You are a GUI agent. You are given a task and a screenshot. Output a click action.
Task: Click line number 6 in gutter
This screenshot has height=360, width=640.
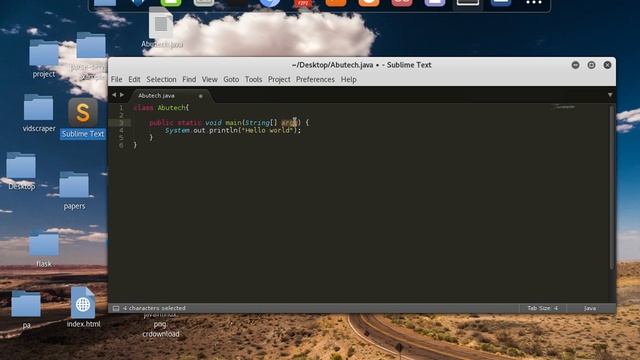click(121, 145)
